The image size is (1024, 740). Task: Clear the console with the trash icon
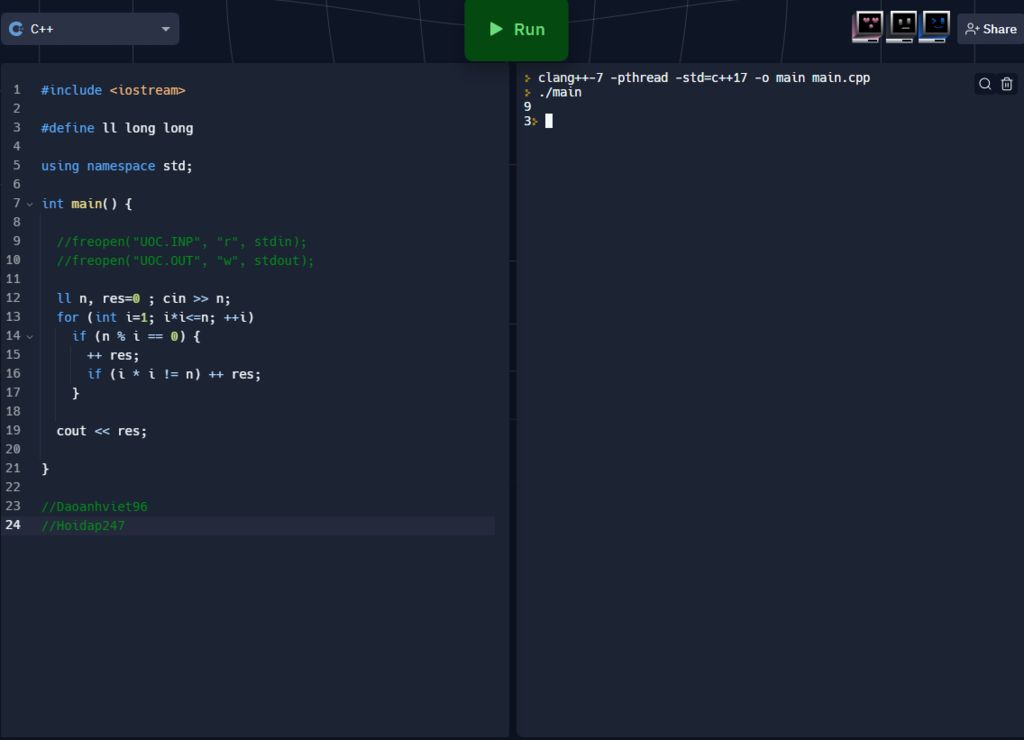point(1007,84)
